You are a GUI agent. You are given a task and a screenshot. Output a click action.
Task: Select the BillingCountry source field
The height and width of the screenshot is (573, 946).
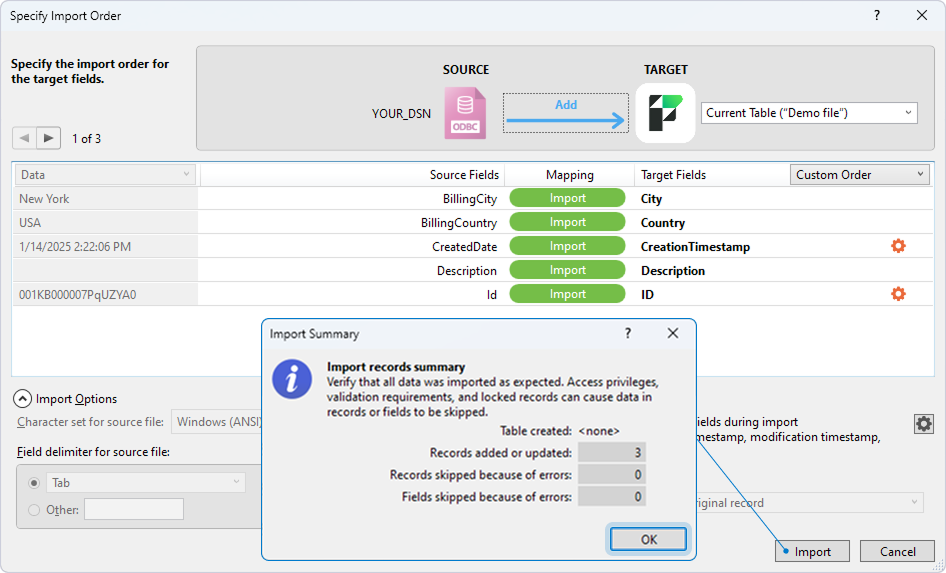459,223
